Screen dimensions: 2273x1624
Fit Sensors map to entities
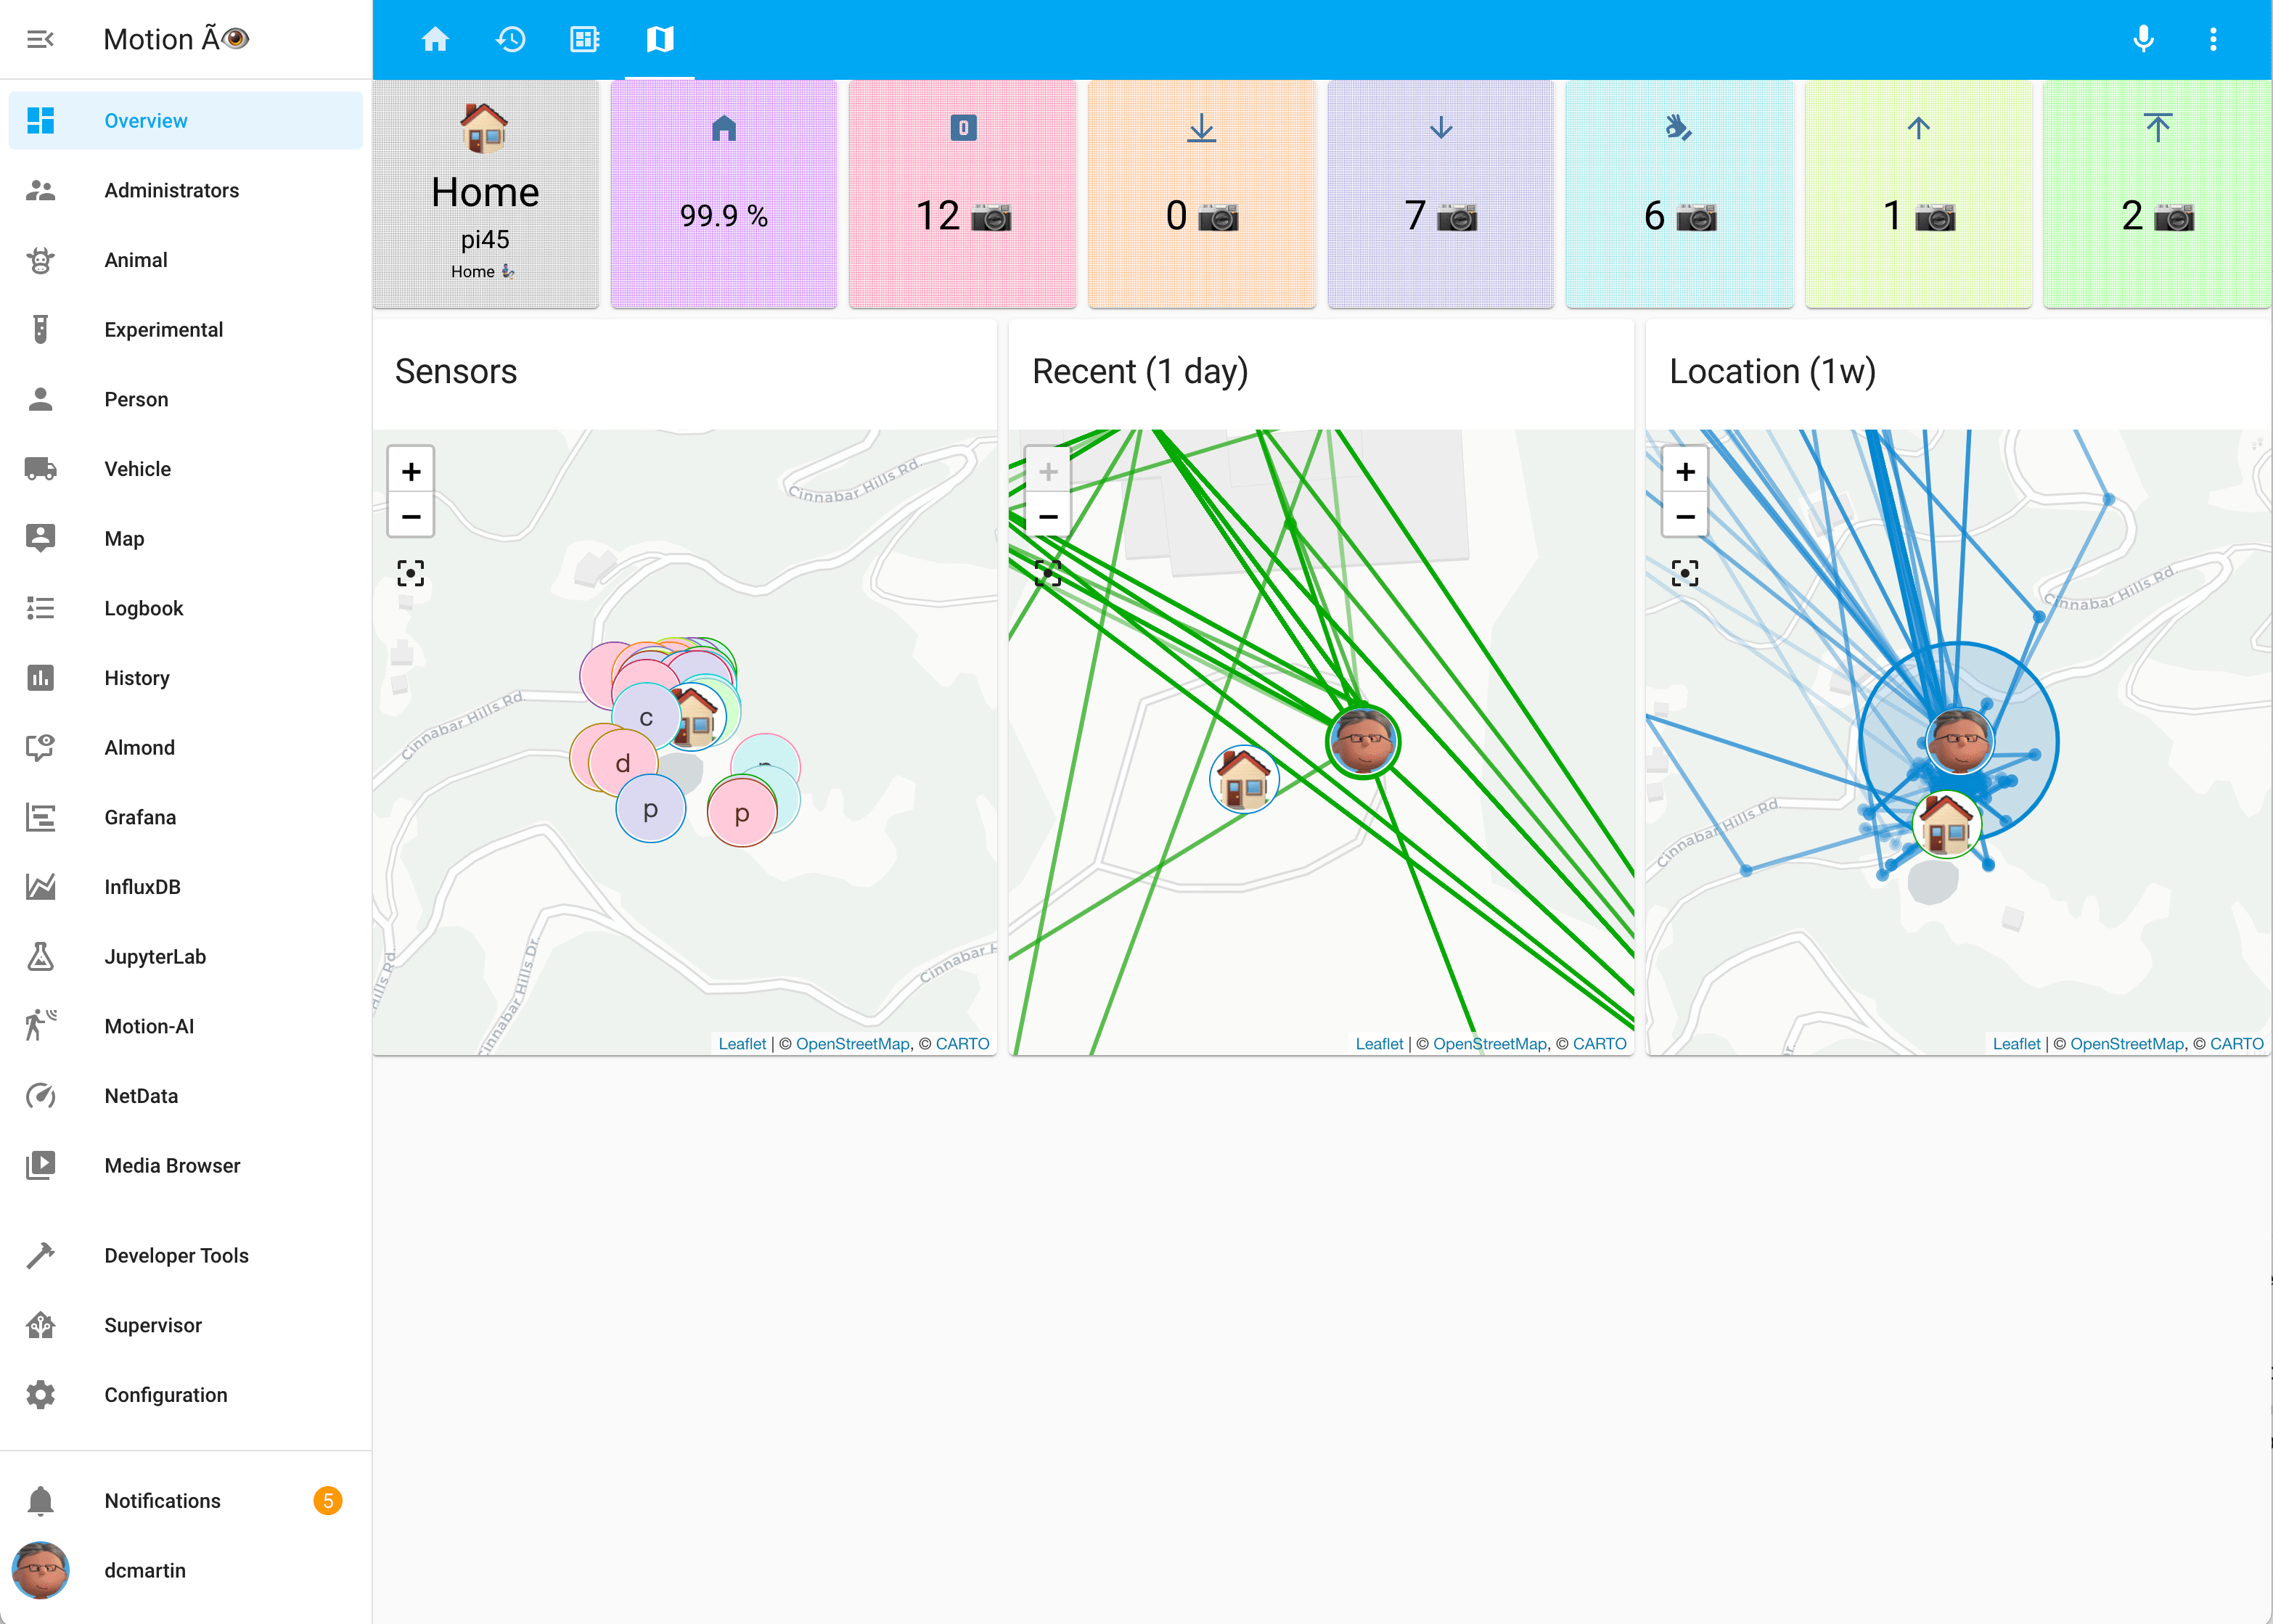[411, 573]
